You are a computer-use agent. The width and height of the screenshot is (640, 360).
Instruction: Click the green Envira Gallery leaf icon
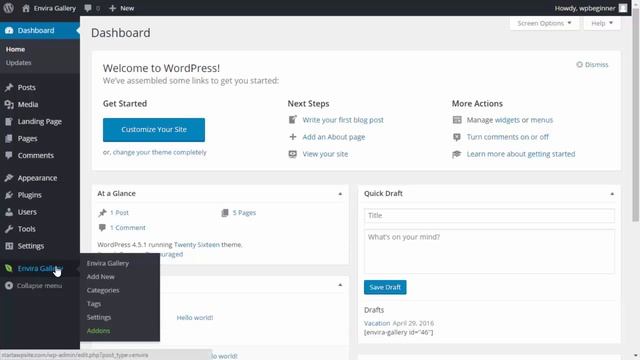[9, 268]
